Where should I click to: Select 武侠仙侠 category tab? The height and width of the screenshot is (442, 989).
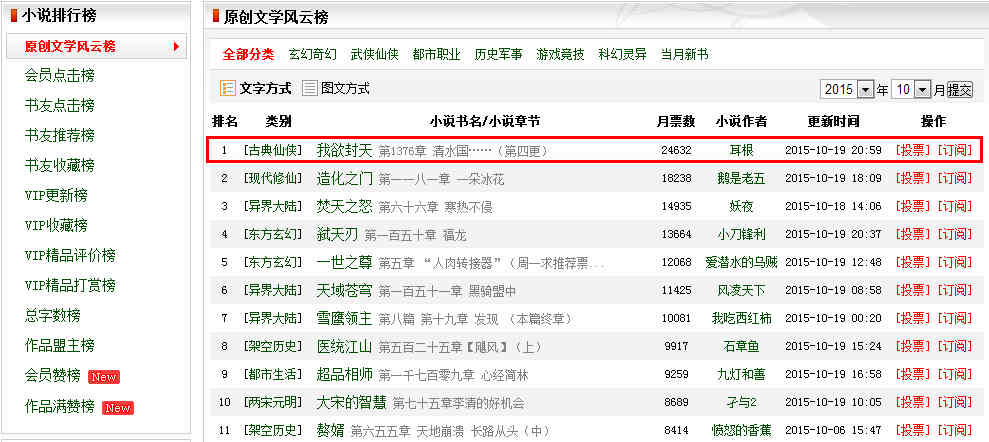[375, 55]
